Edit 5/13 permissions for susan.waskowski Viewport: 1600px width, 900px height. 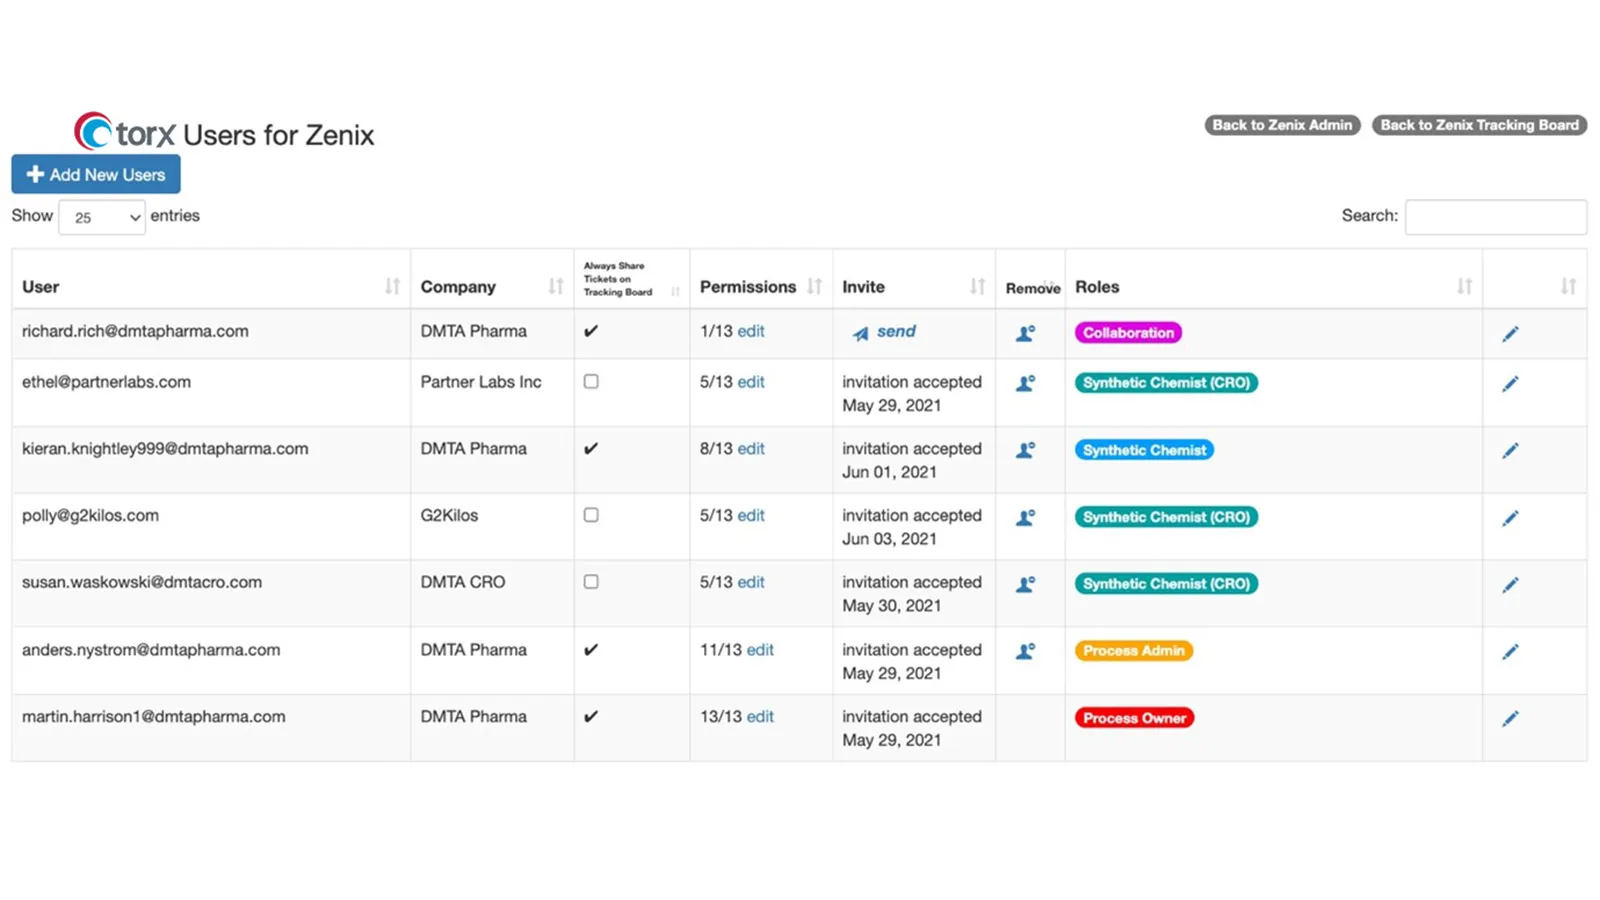751,582
